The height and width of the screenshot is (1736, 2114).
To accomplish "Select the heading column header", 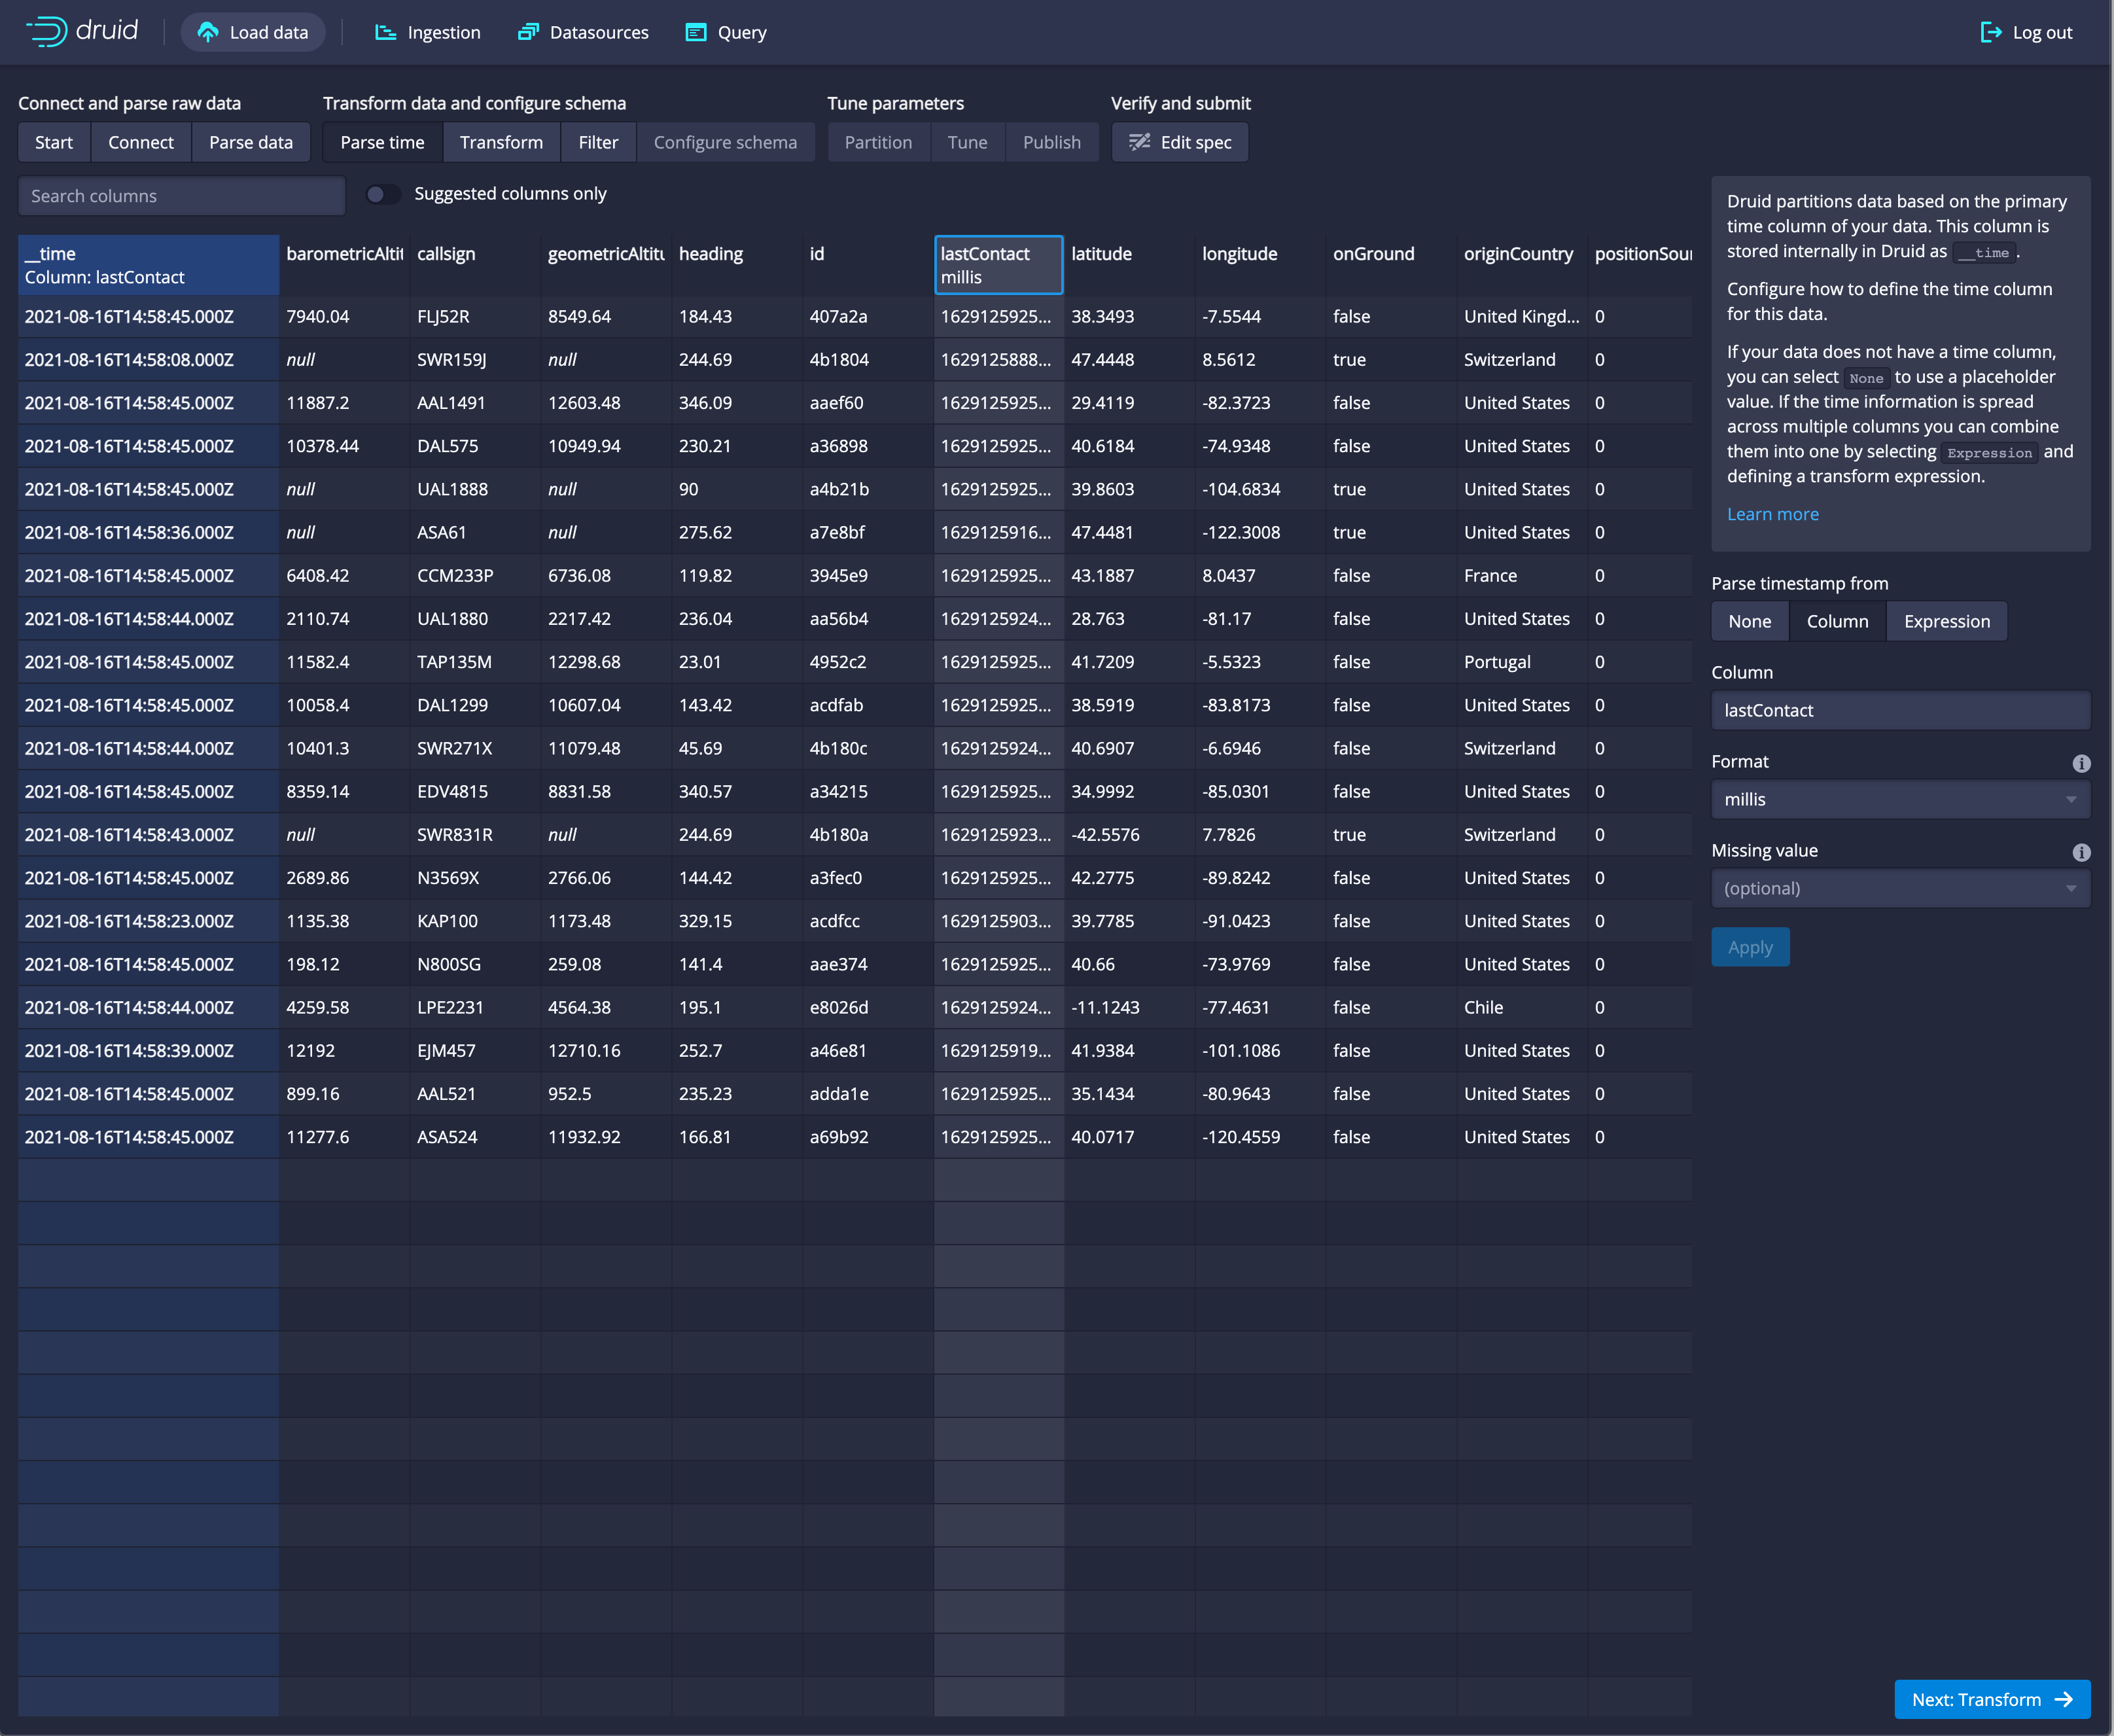I will click(x=737, y=265).
